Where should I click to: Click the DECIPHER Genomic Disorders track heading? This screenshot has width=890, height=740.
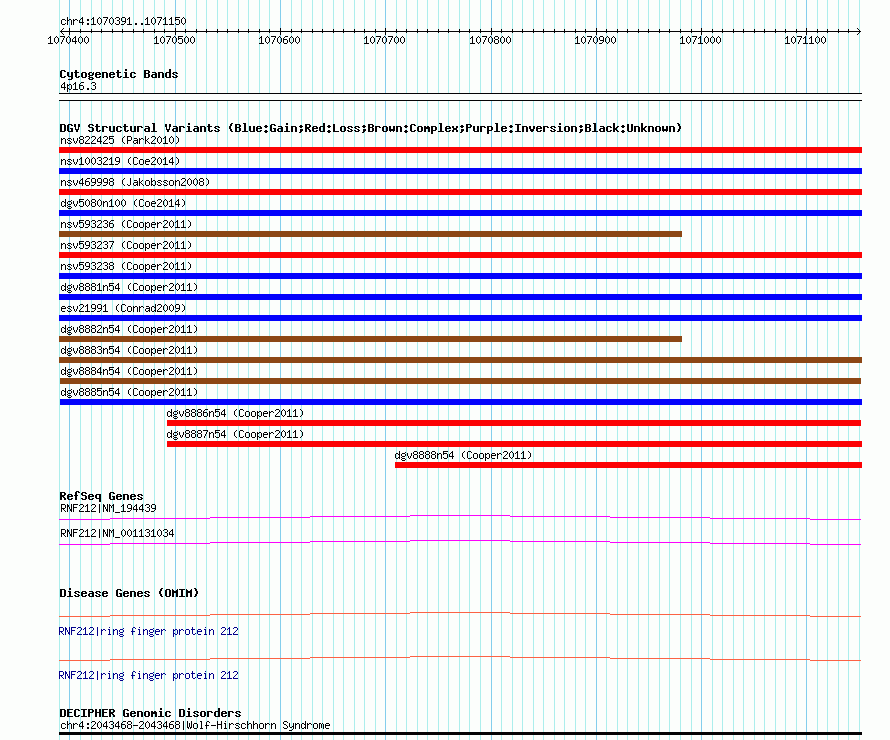(x=150, y=713)
